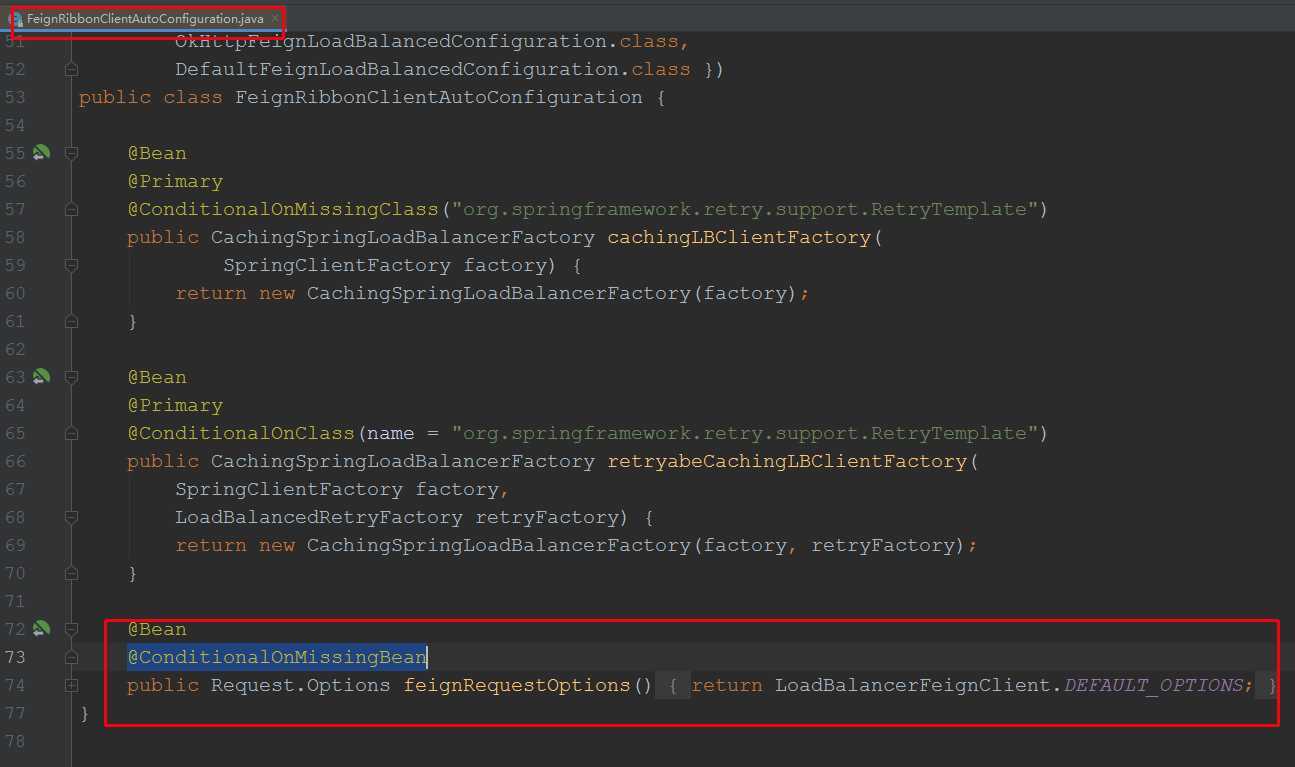1295x767 pixels.
Task: Click LoadBalancerFeignClient on line 74
Action: pos(913,685)
